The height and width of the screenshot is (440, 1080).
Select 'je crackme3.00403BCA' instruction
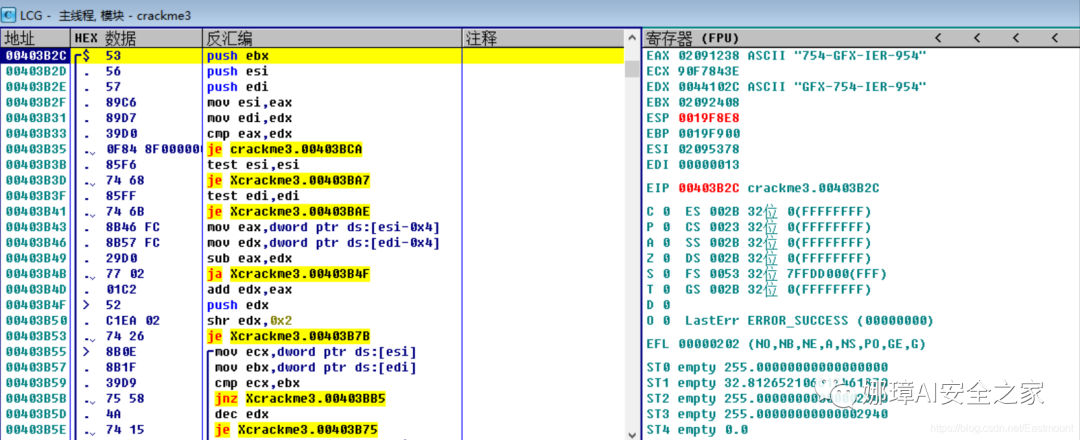(x=284, y=149)
